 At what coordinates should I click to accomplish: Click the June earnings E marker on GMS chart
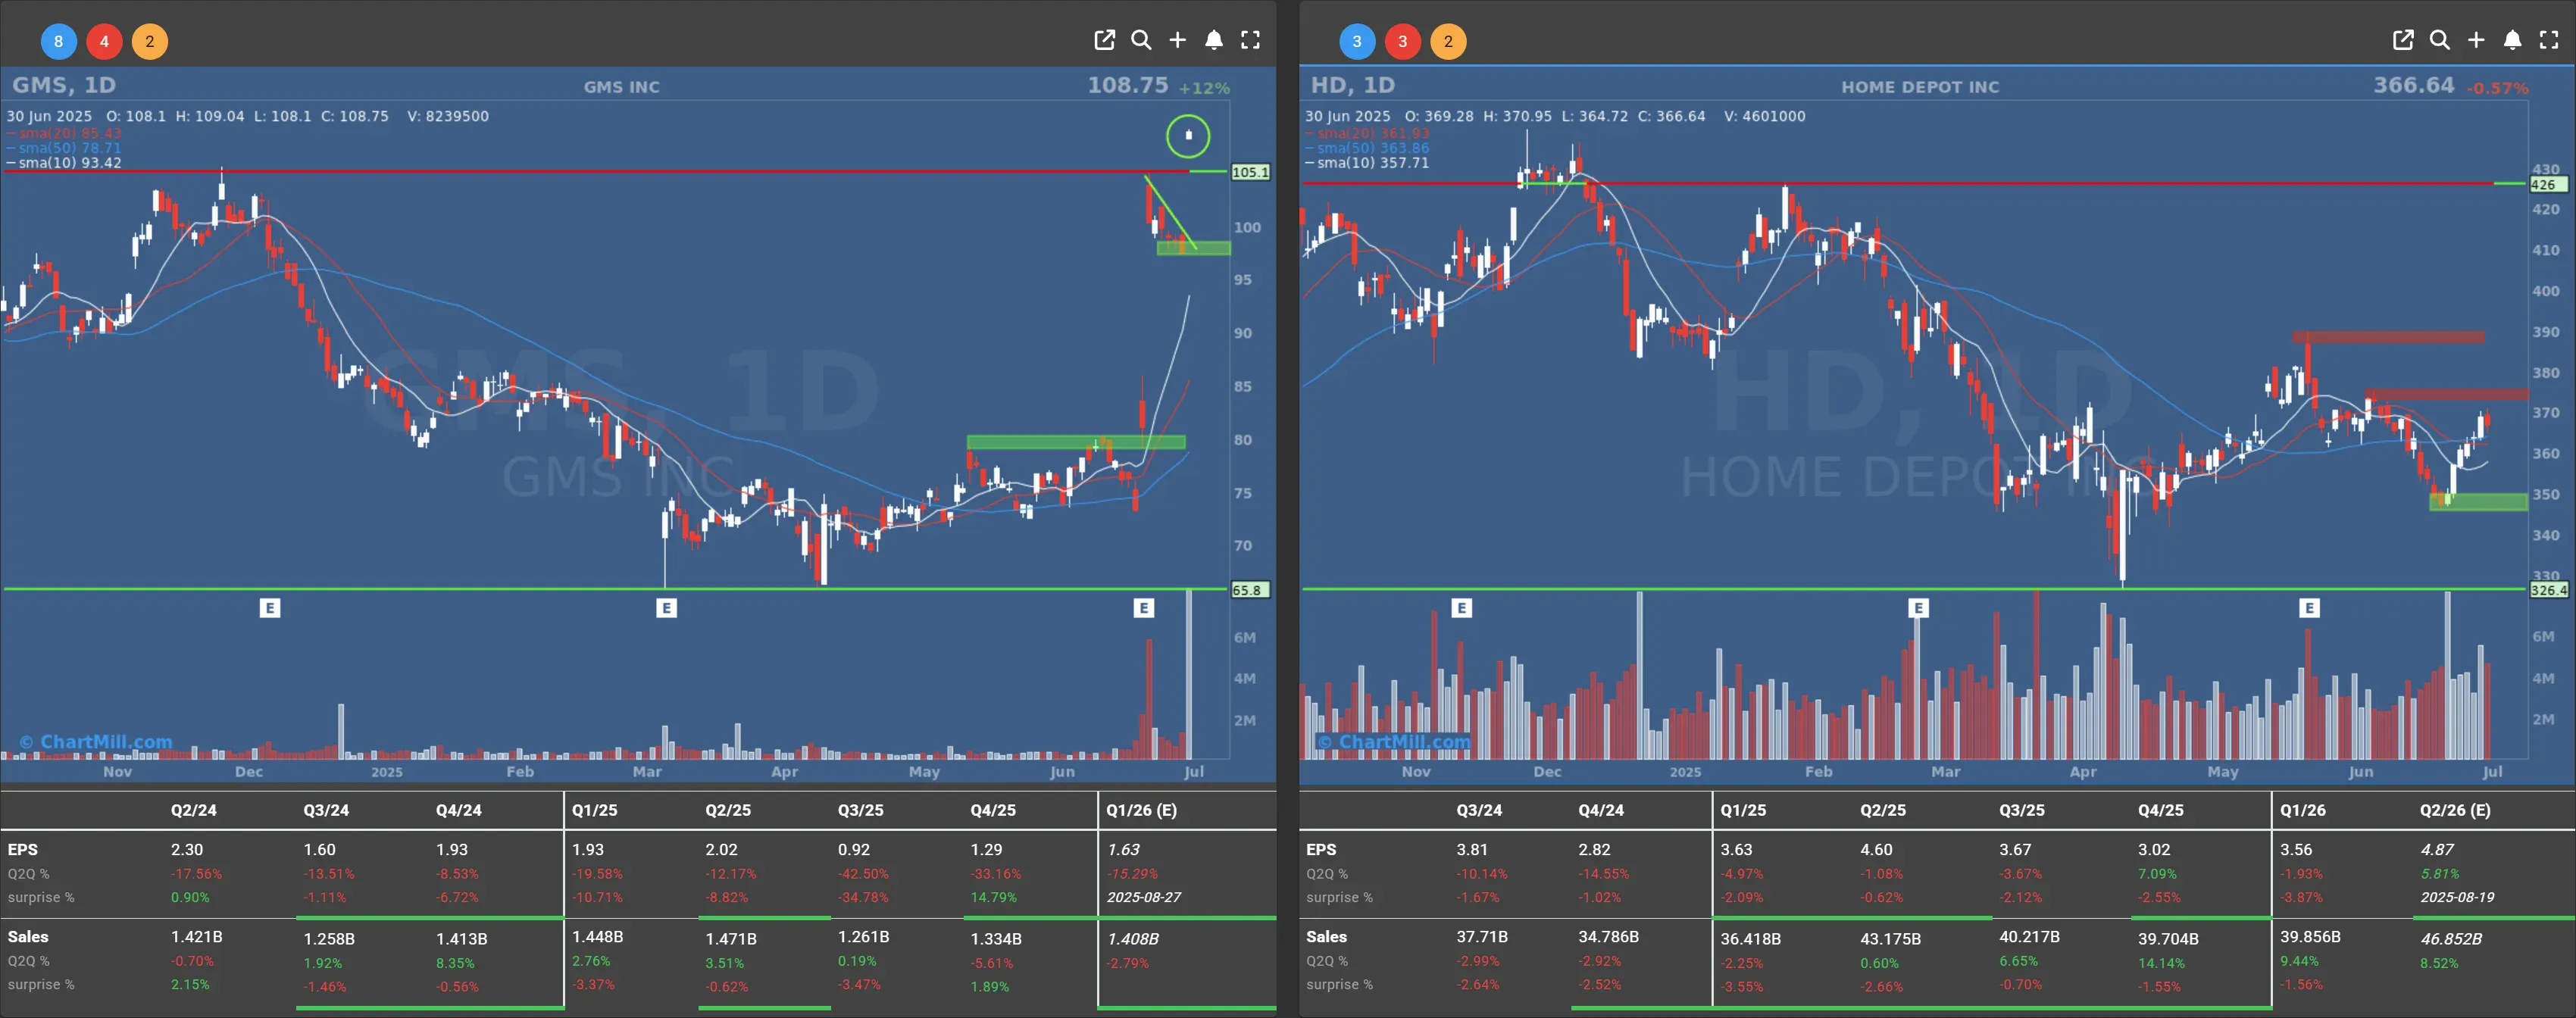[x=1144, y=607]
